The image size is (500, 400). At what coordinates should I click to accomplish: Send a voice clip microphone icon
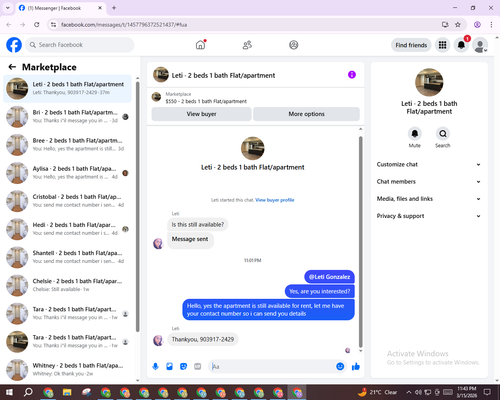pos(155,367)
